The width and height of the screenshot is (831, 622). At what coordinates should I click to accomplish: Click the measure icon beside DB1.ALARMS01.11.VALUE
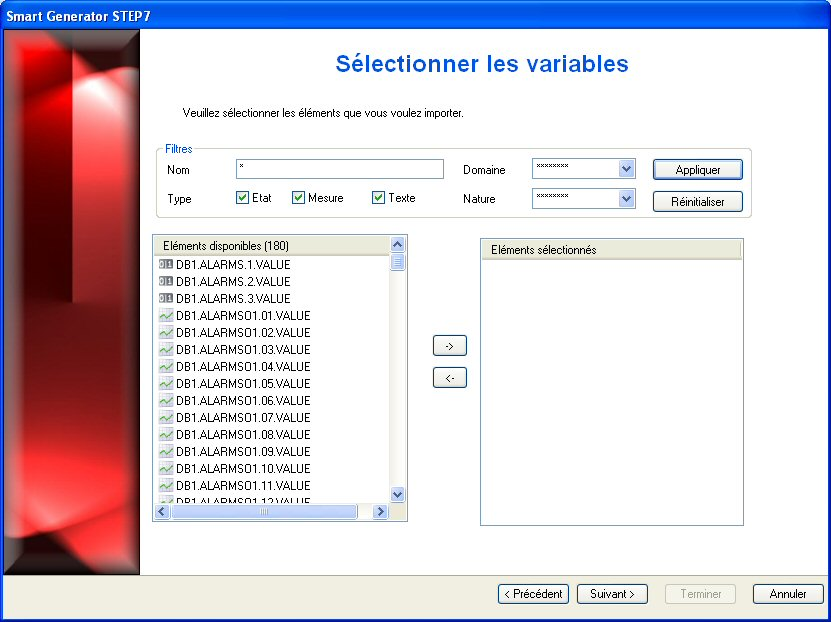tap(166, 485)
